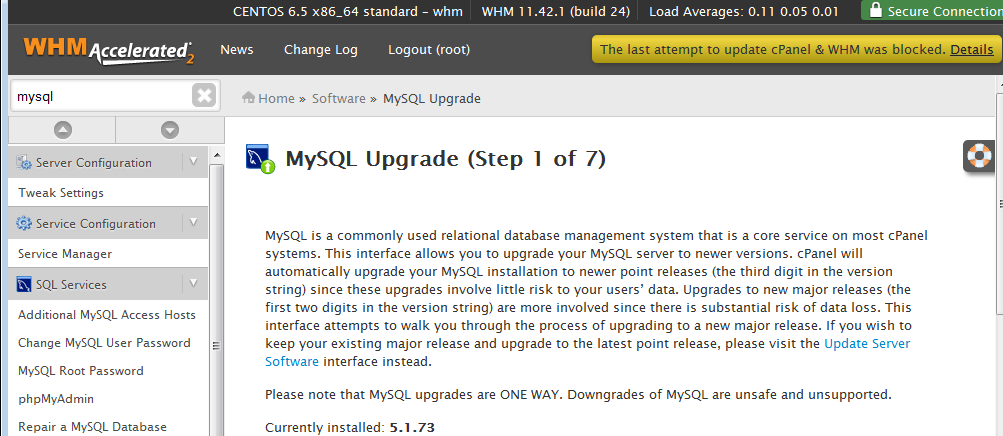Collapse the SQL Services section arrow
The image size is (1003, 436).
(x=193, y=284)
